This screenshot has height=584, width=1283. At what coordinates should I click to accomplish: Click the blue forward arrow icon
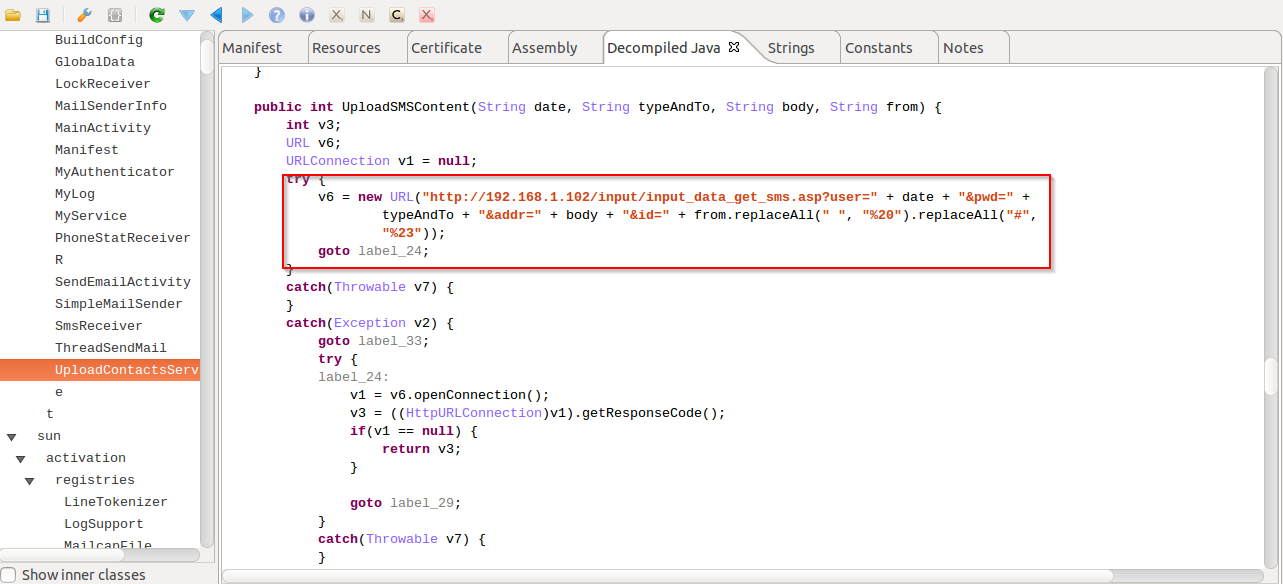pyautogui.click(x=247, y=15)
